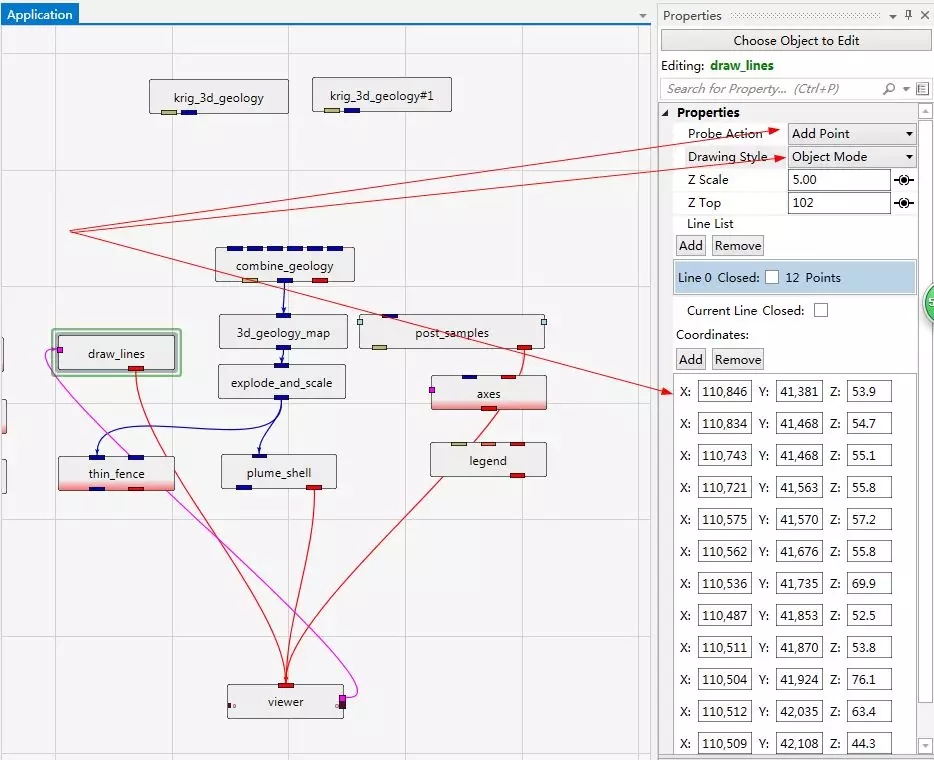Toggle Current Line Closed checkbox
The width and height of the screenshot is (934, 760).
(x=821, y=310)
